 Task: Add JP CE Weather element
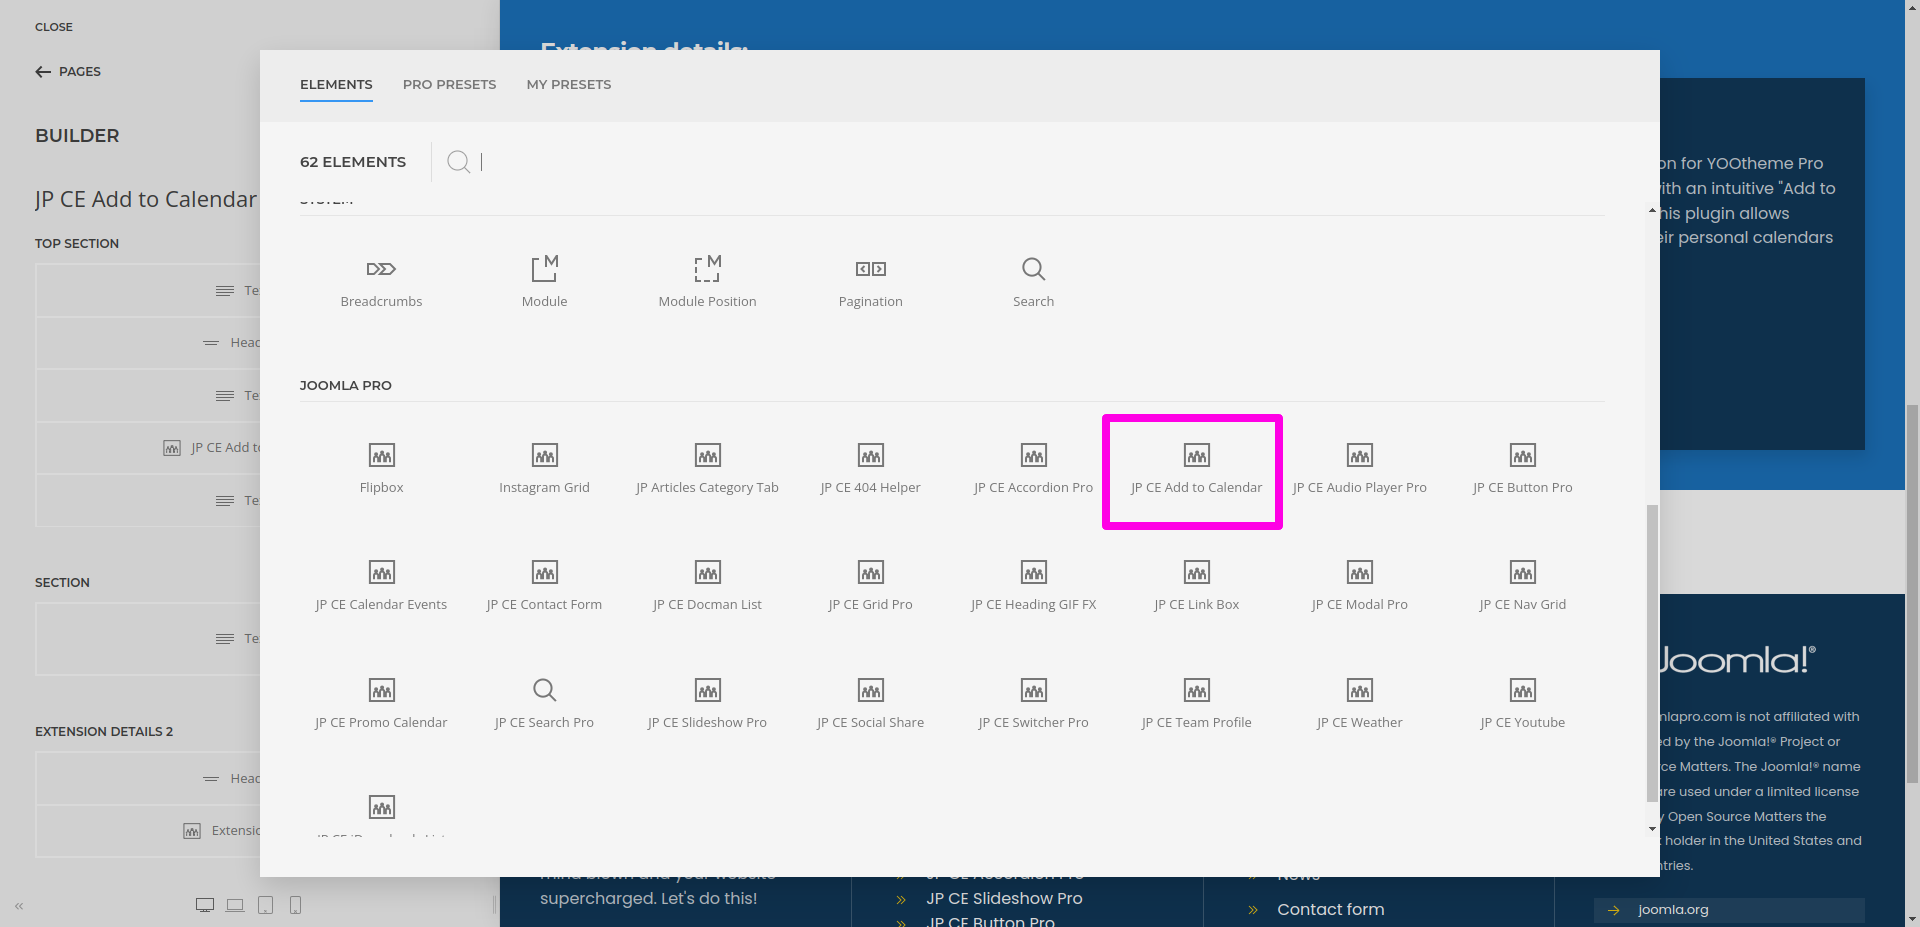[1359, 704]
